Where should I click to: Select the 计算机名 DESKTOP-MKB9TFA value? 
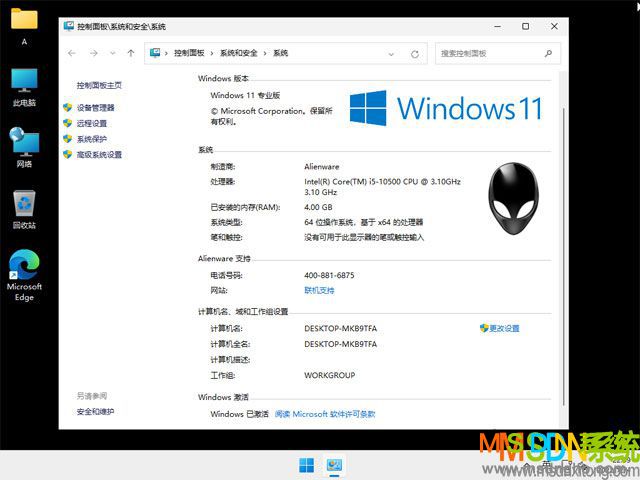(340, 328)
